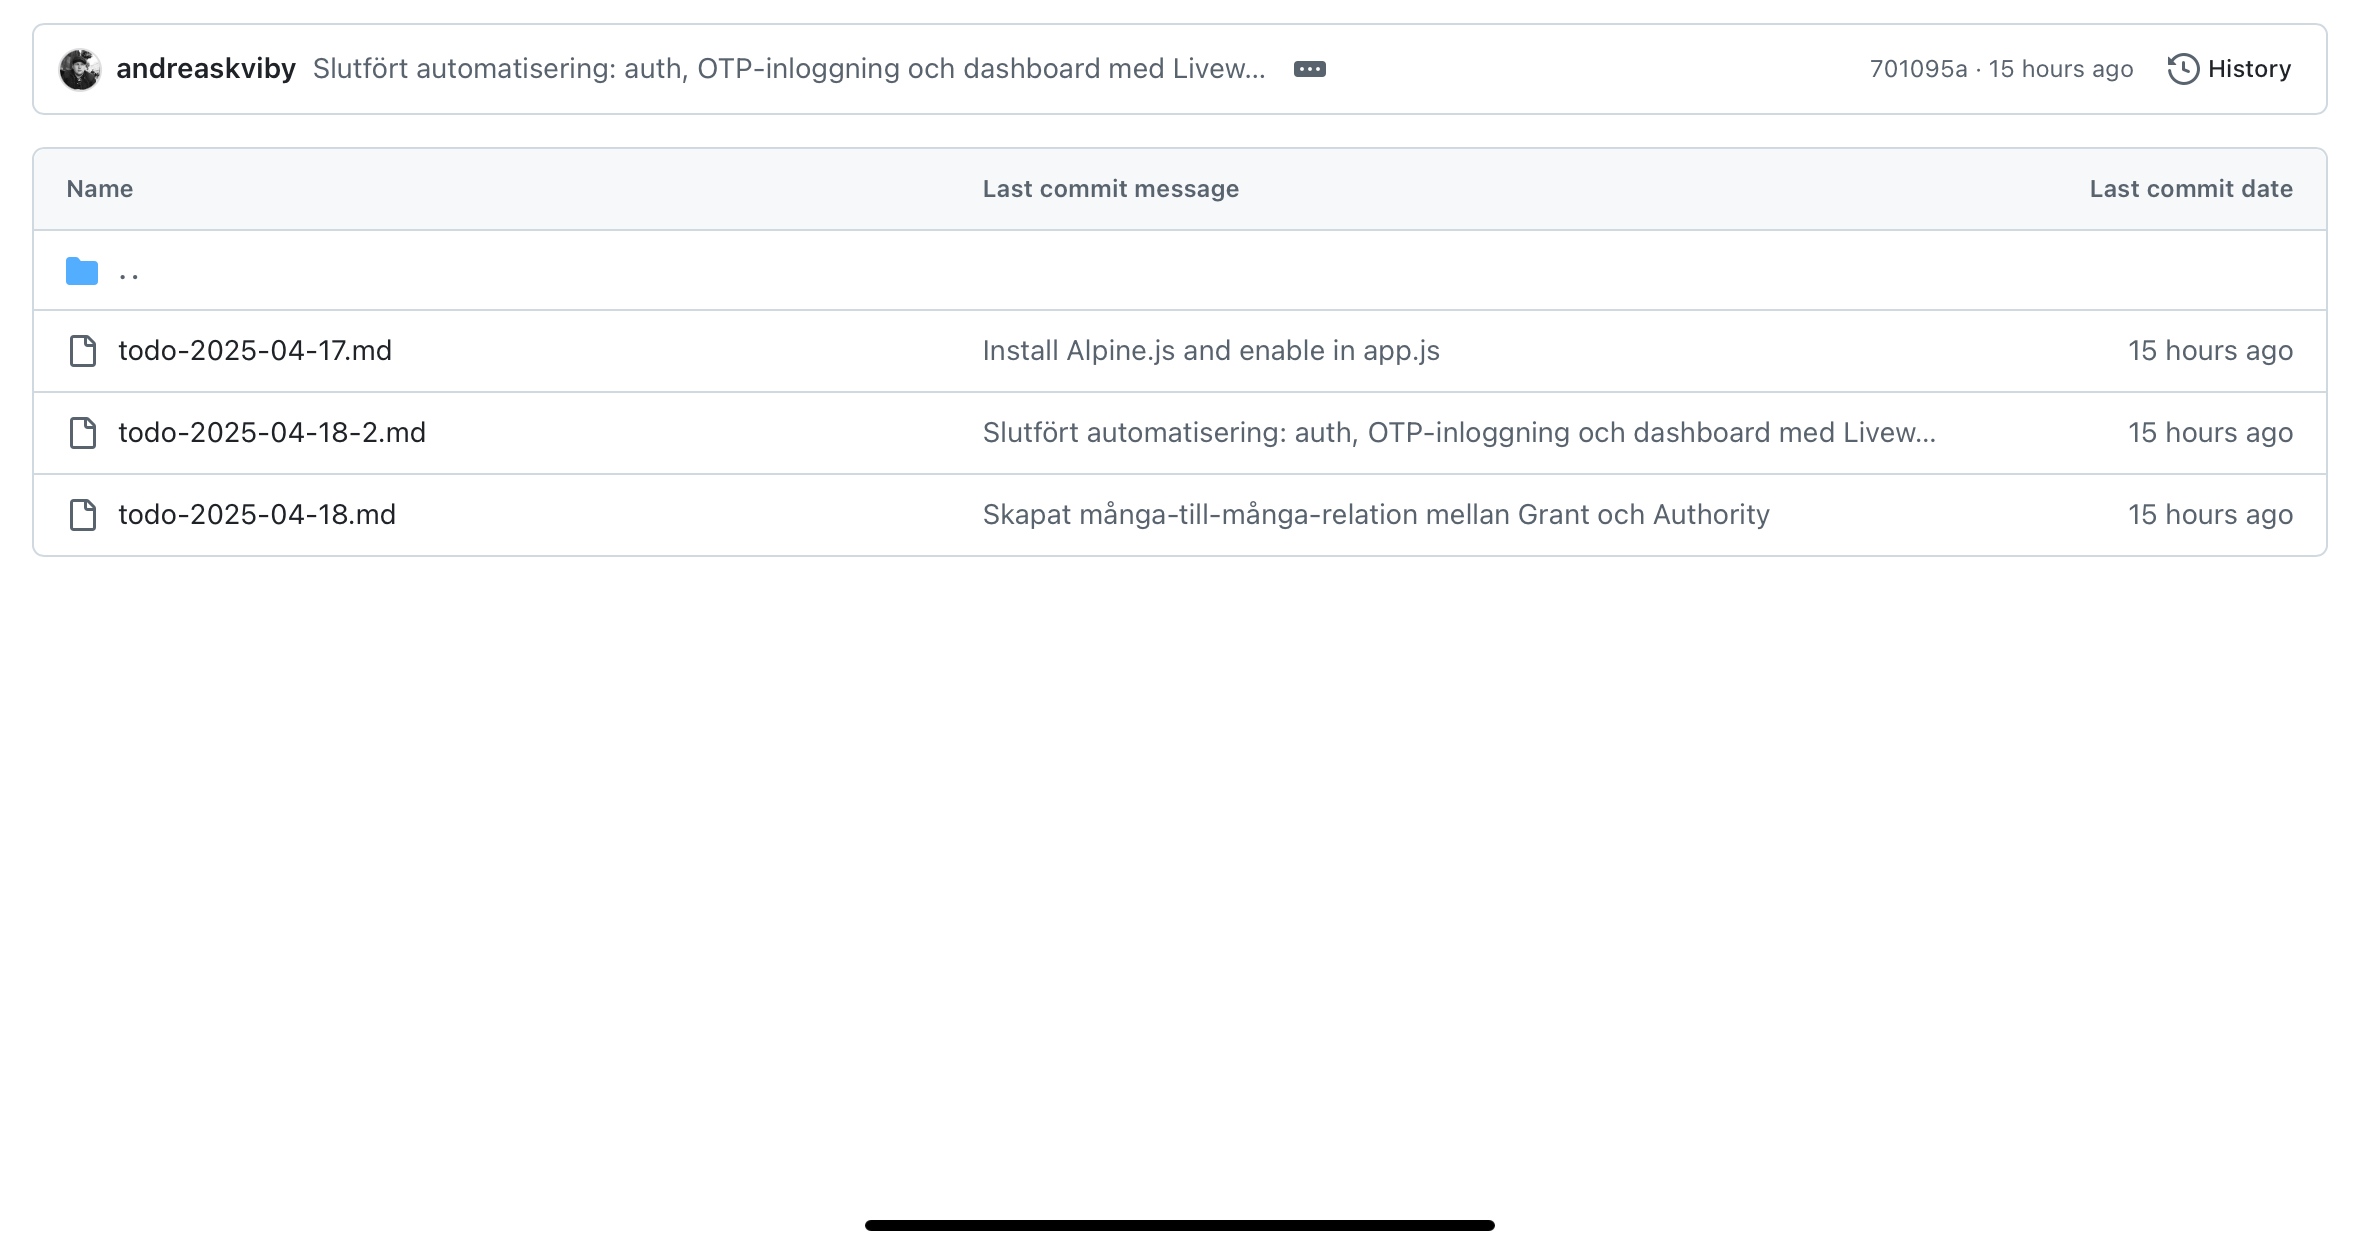Click the header commit message Slutfört automatisering

[789, 69]
